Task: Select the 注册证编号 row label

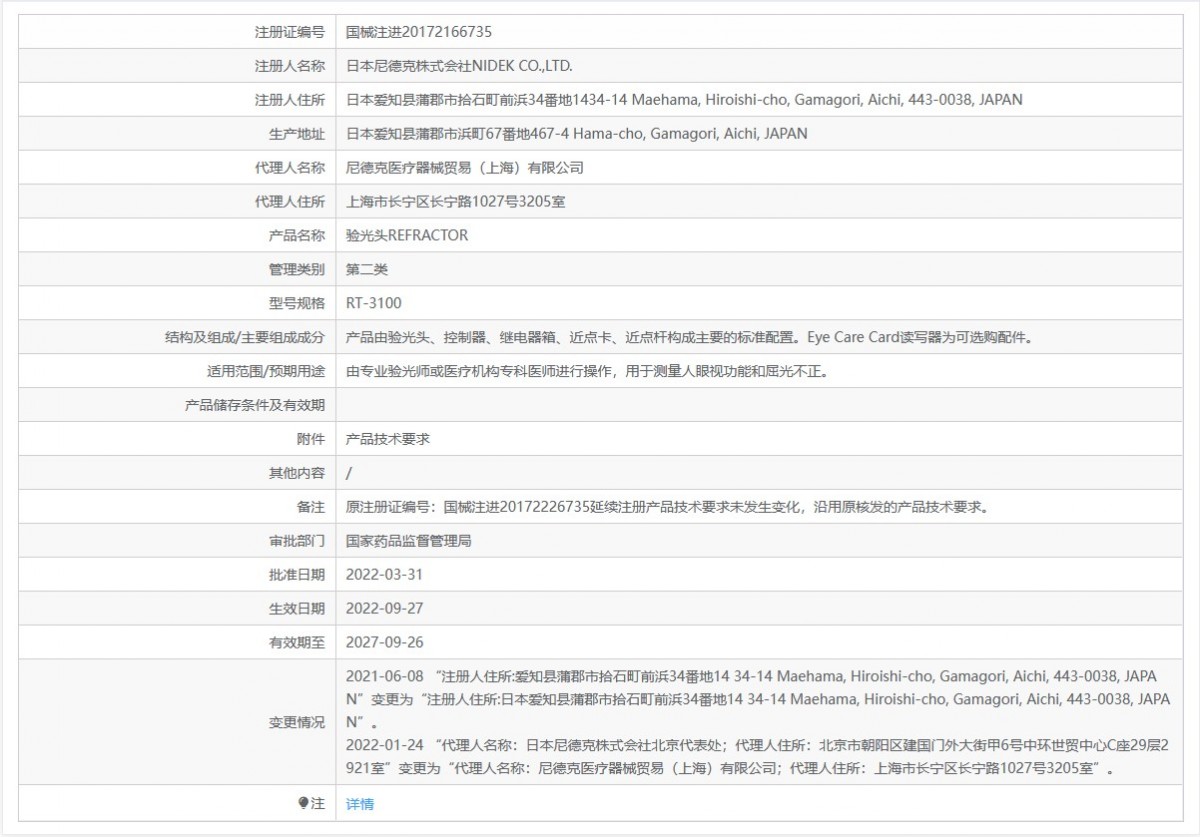Action: coord(290,32)
